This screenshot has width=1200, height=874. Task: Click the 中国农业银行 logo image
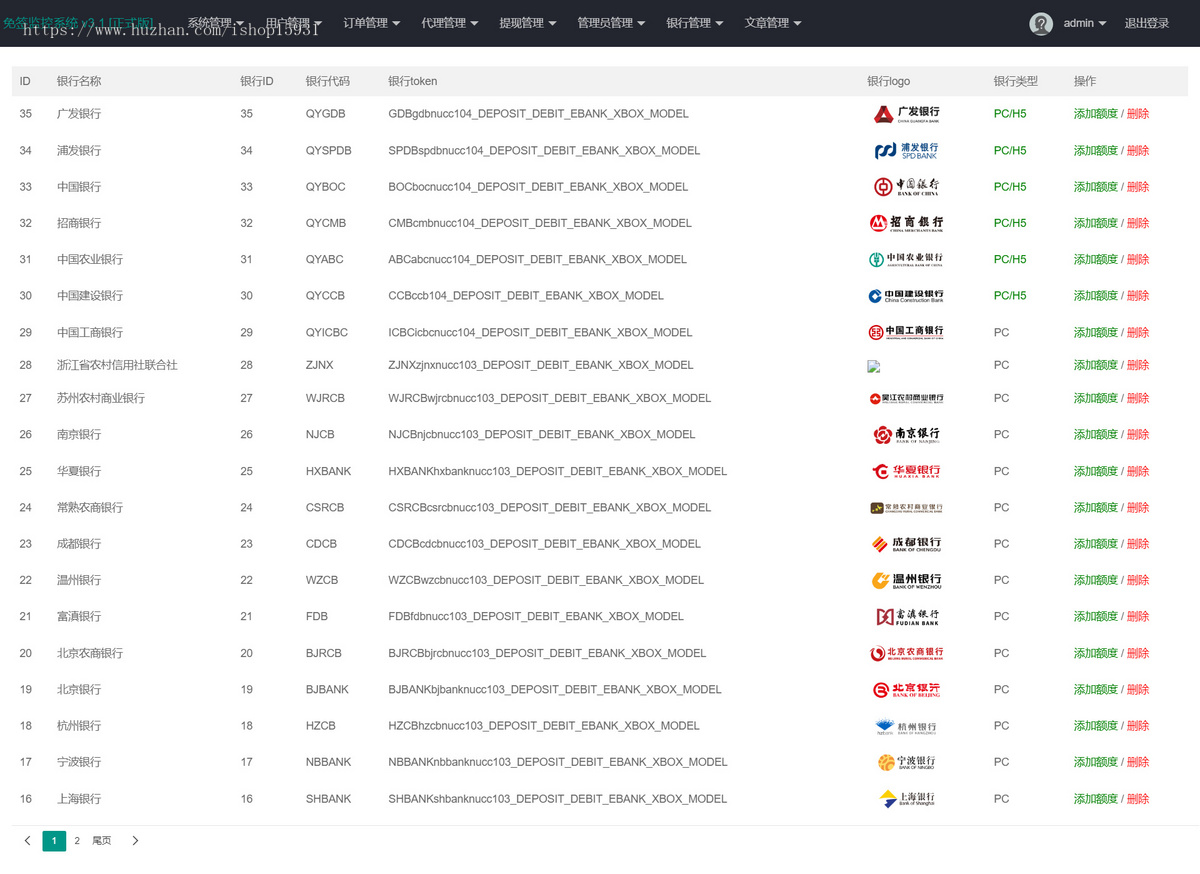906,259
